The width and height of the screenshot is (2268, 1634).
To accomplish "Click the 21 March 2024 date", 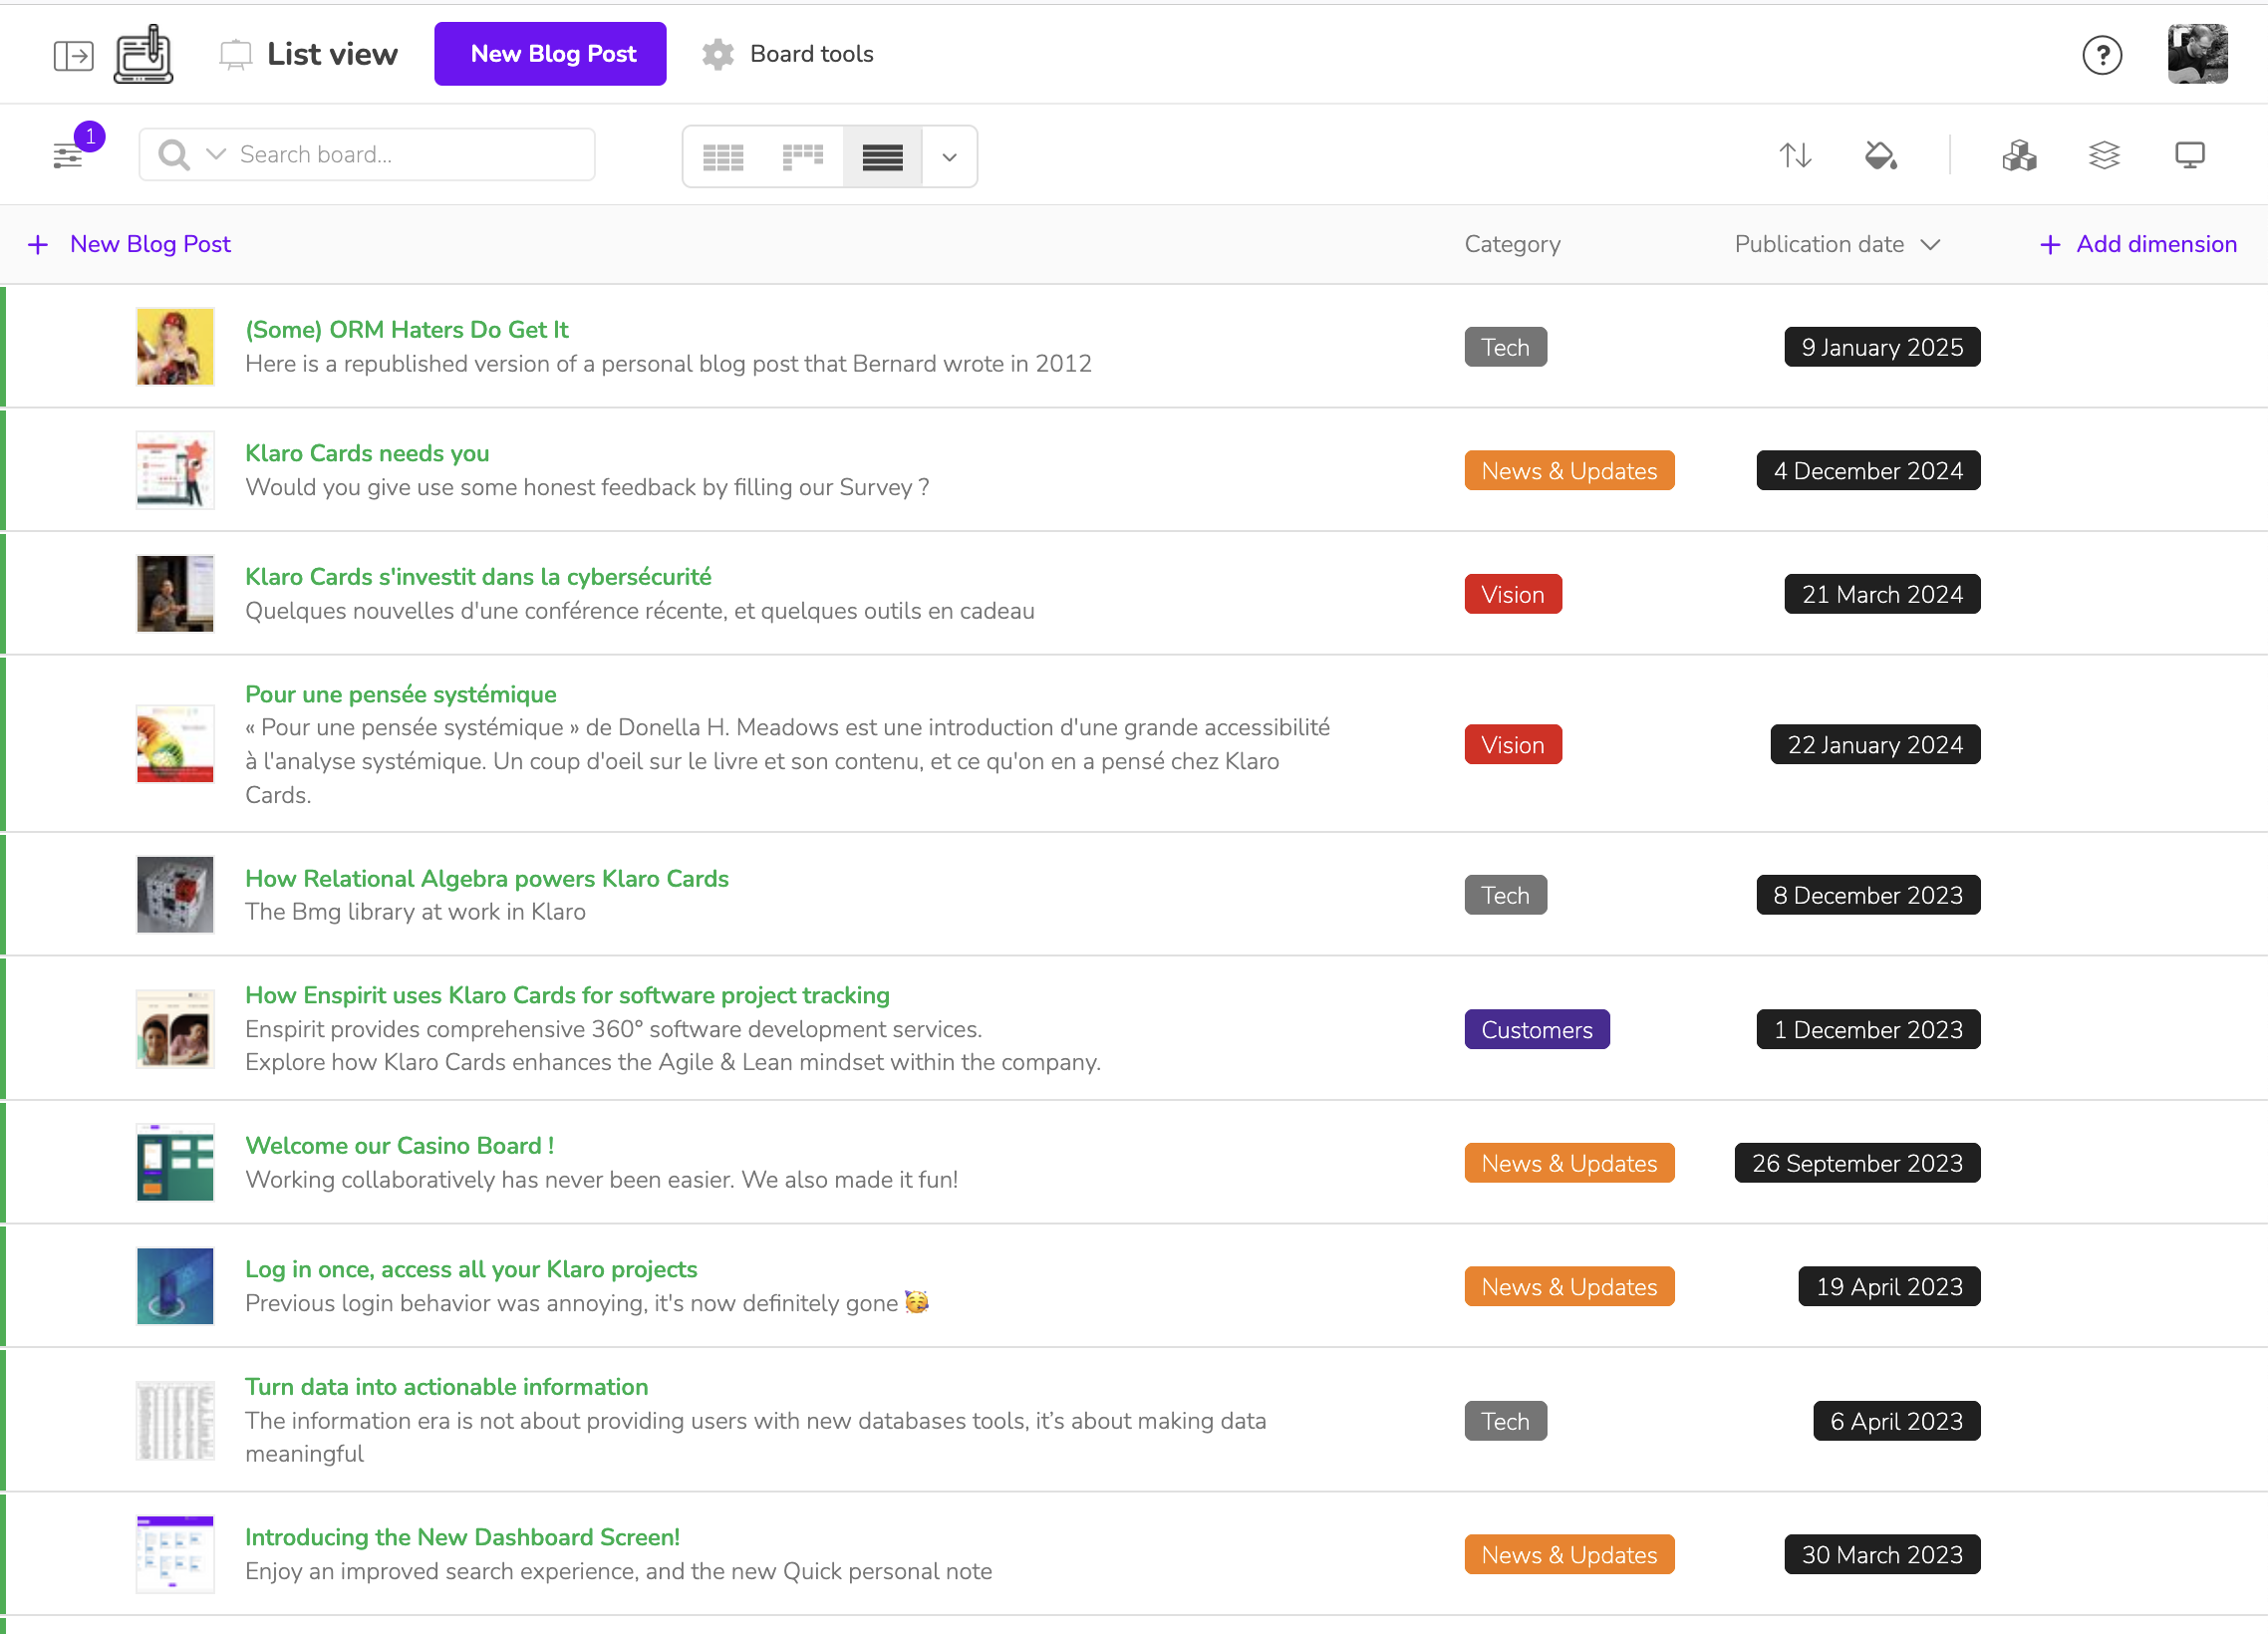I will tap(1882, 594).
